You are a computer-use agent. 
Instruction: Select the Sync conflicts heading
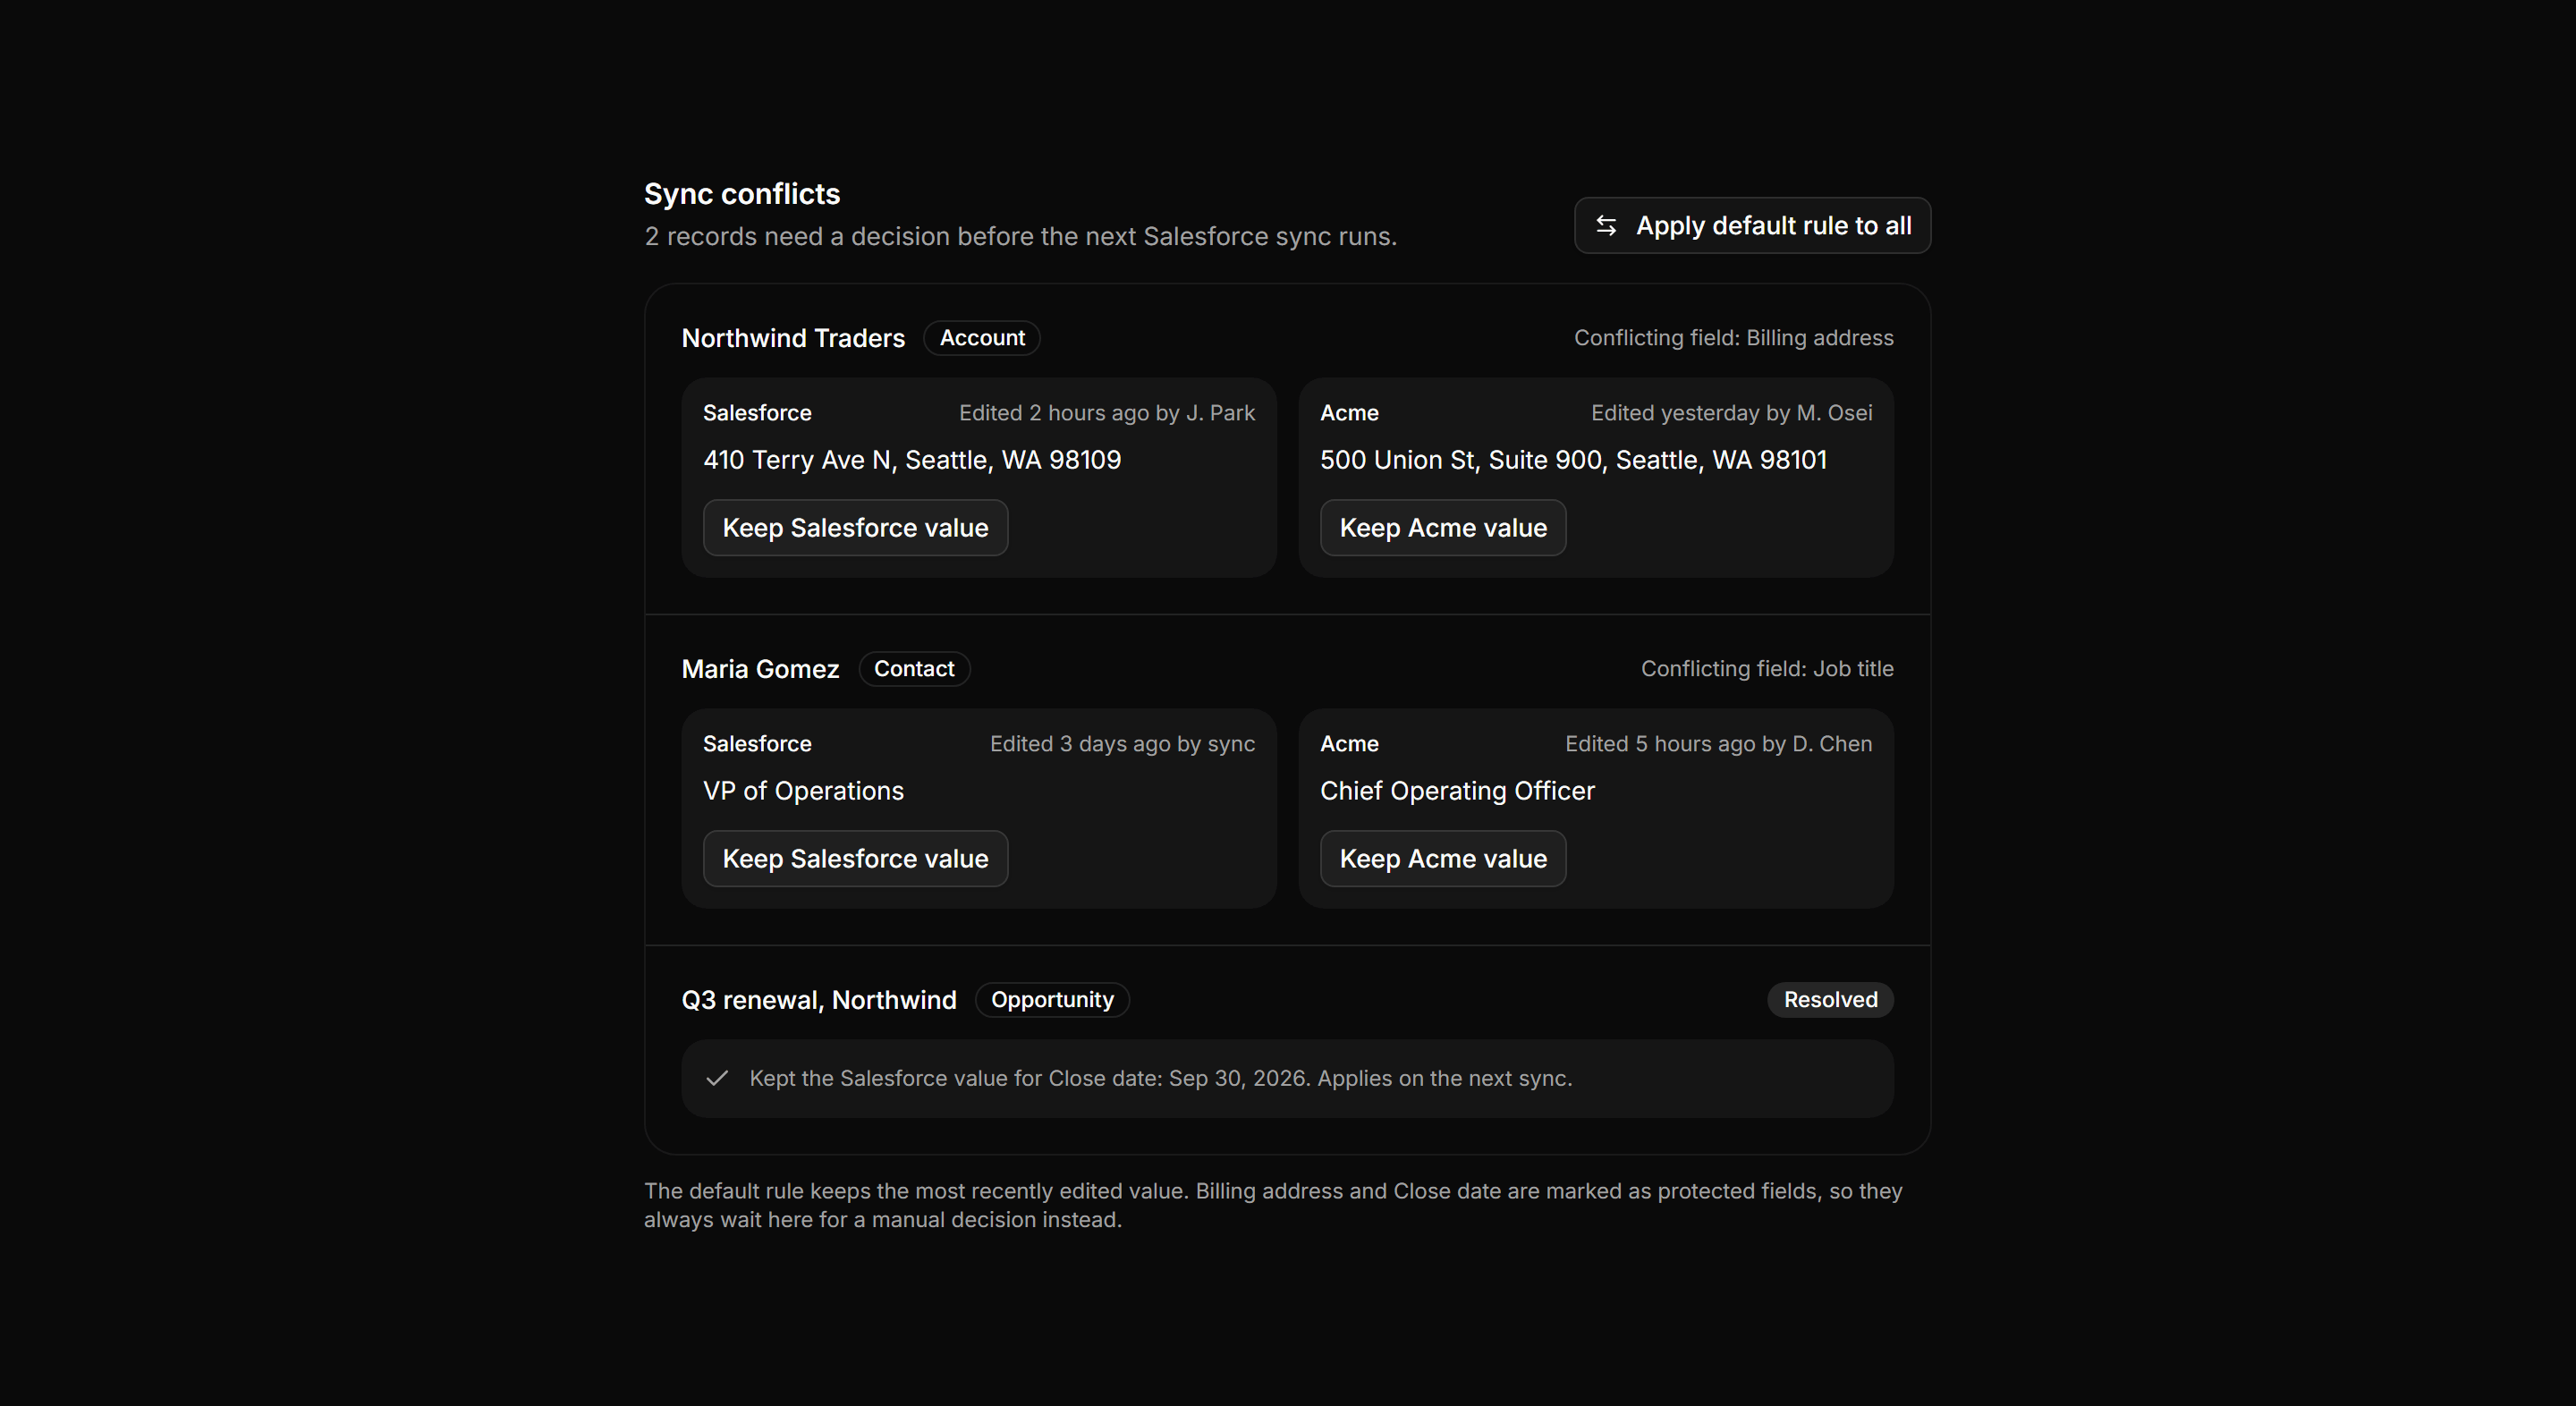click(x=742, y=194)
